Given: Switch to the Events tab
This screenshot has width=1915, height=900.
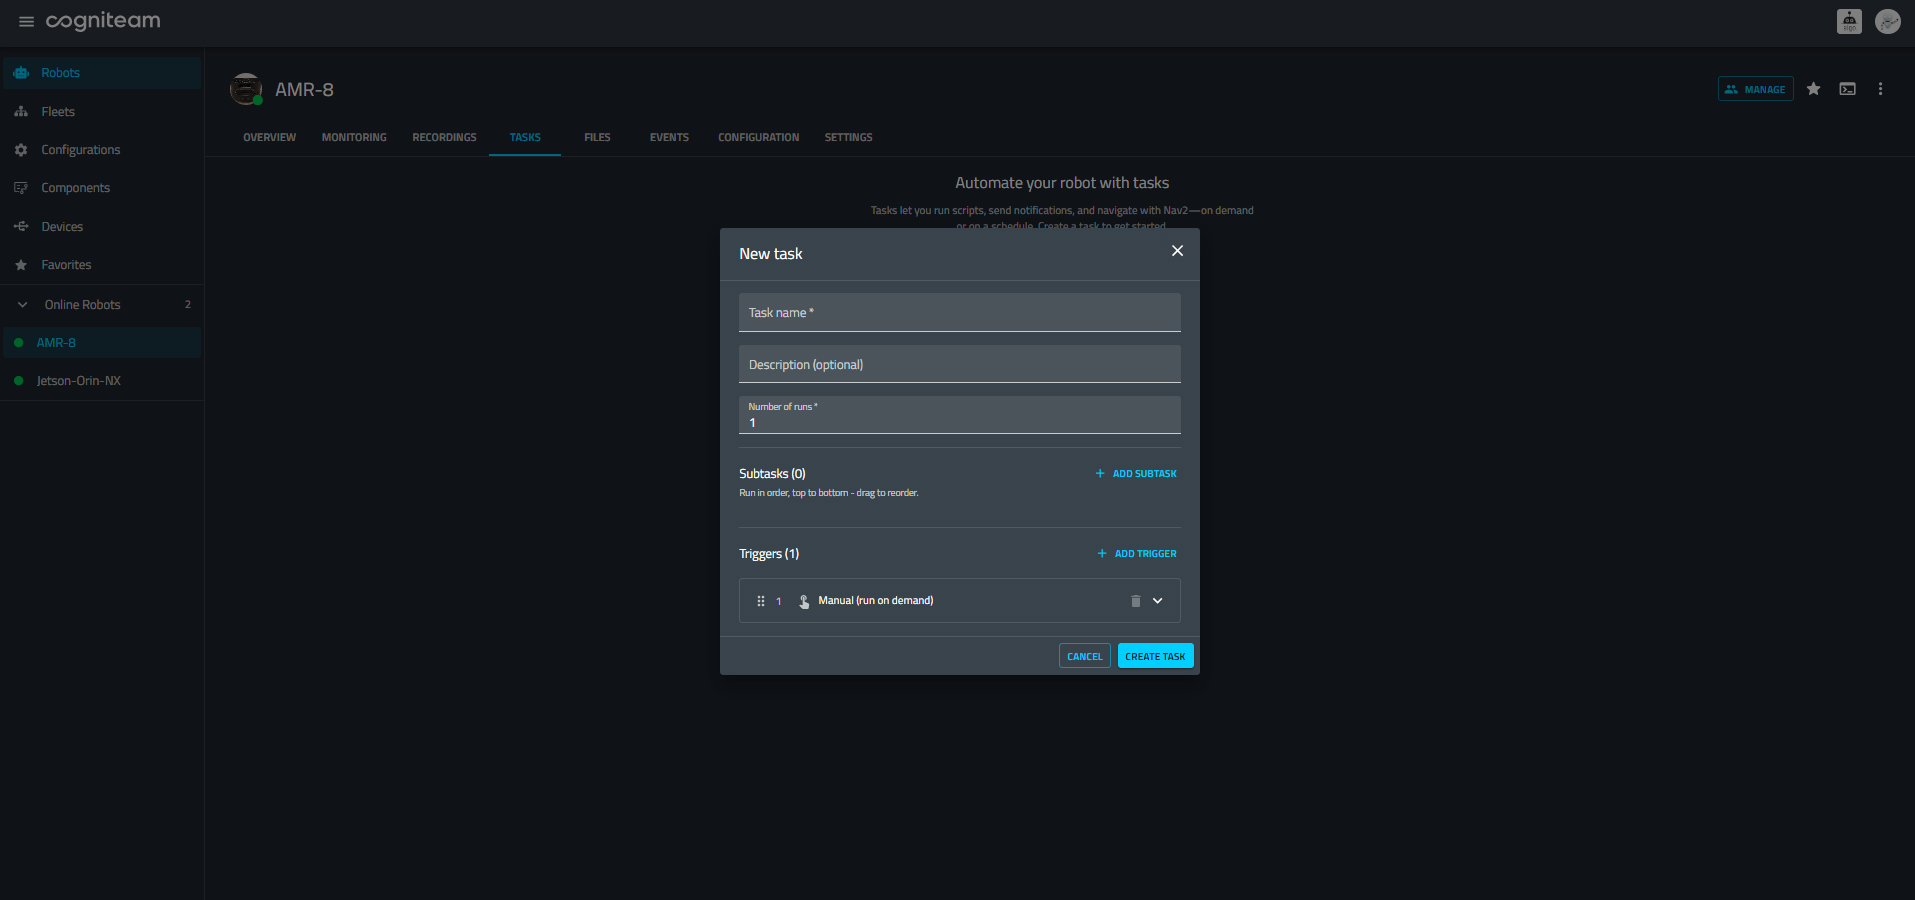Looking at the screenshot, I should click(669, 138).
